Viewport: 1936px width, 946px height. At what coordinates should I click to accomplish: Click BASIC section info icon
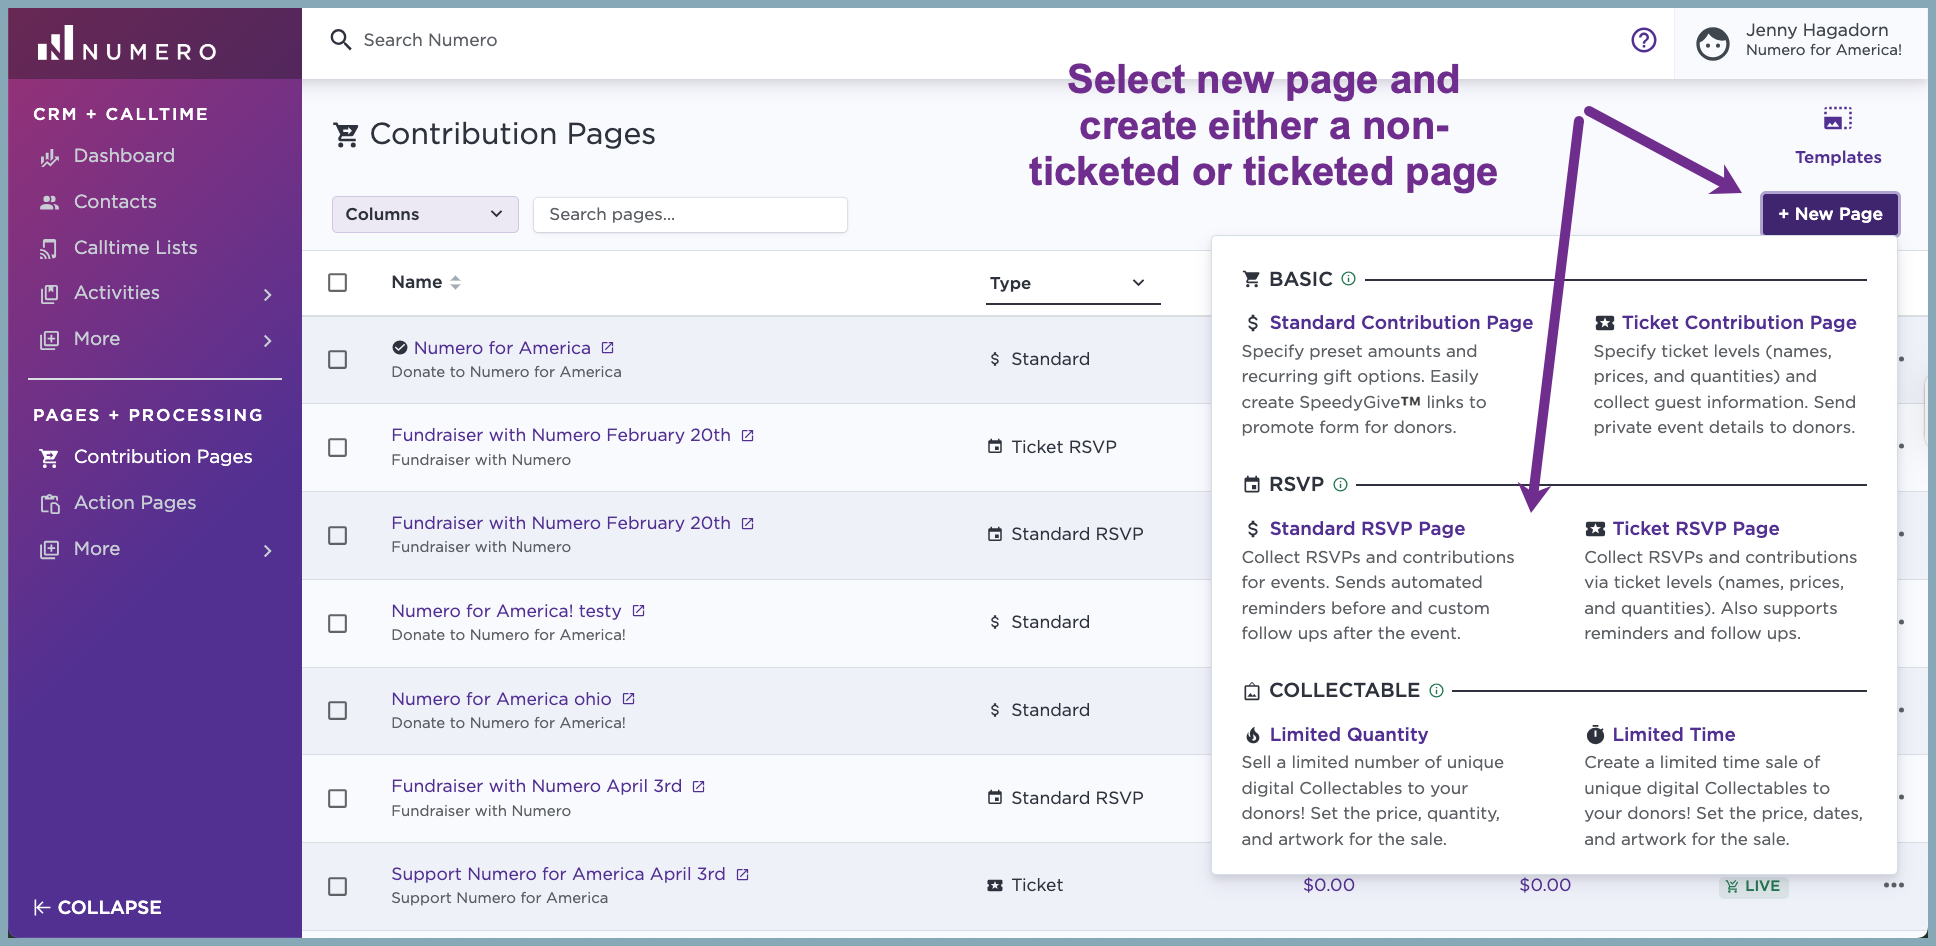1348,279
